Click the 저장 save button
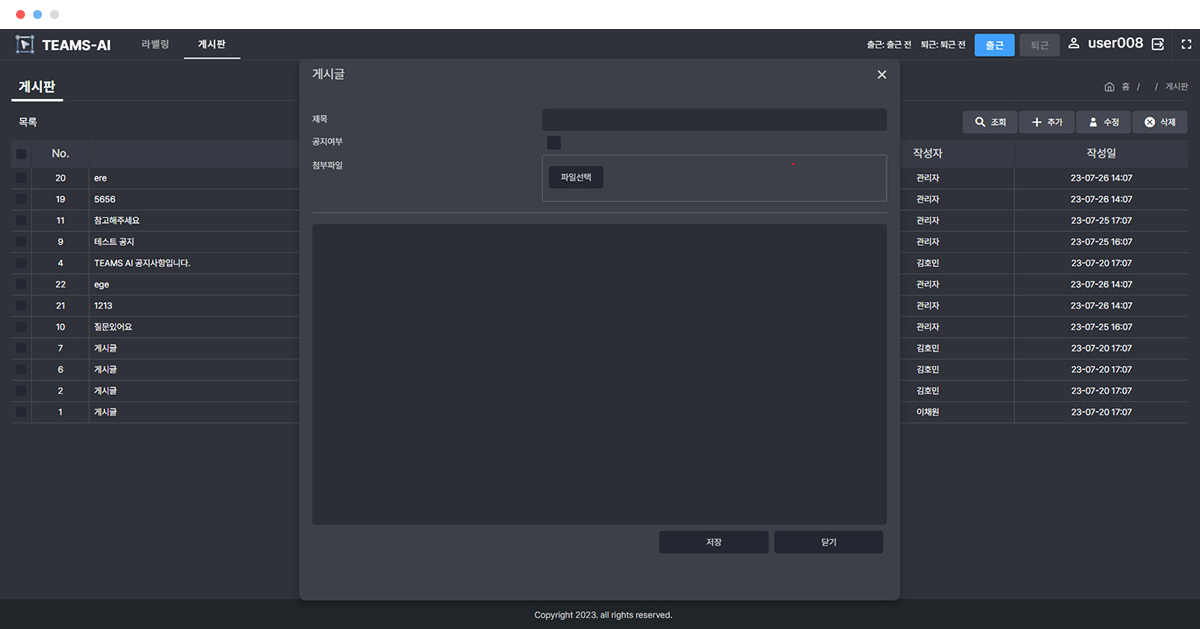The image size is (1200, 629). point(713,542)
